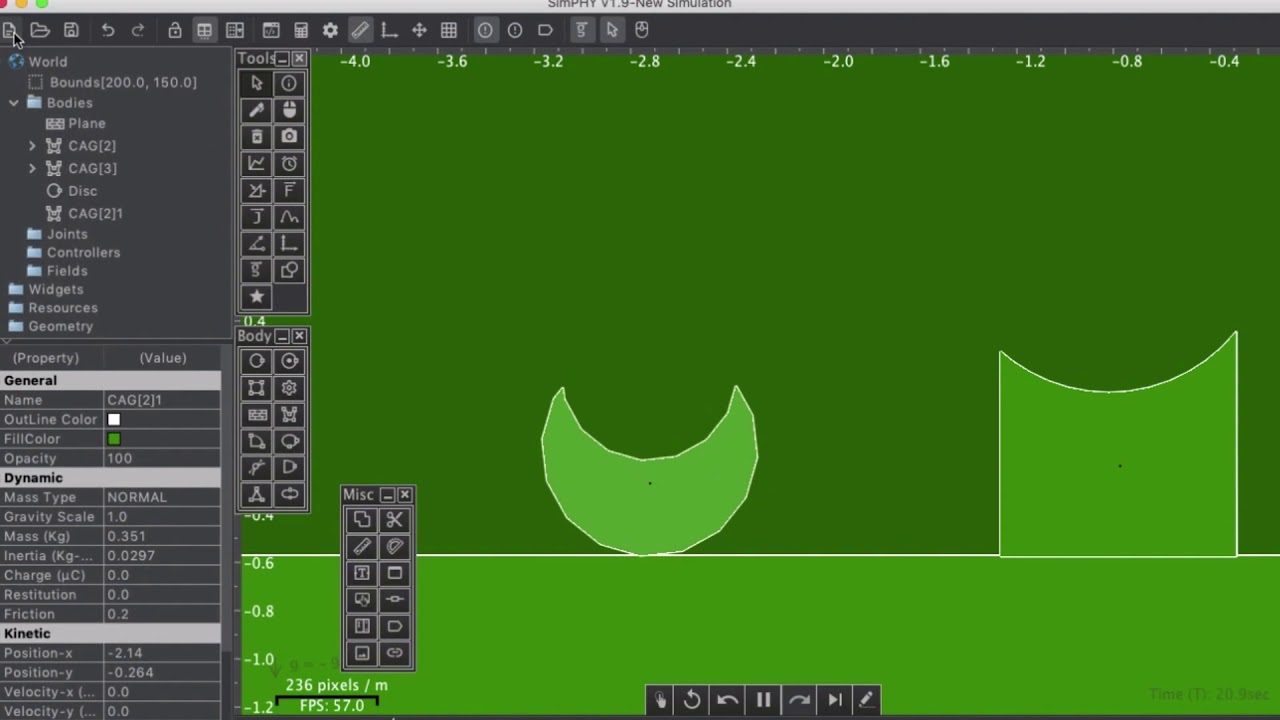1280x720 pixels.
Task: Collapse the Bodies folder in the tree
Action: [x=14, y=103]
